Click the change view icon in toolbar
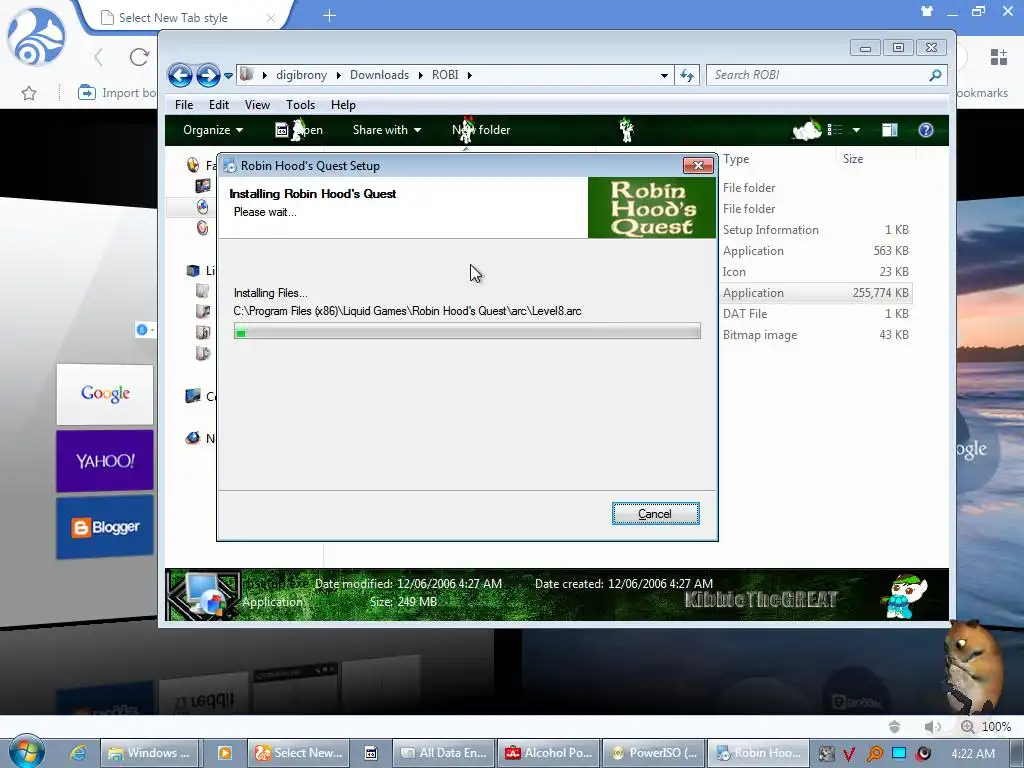The image size is (1024, 768). point(835,130)
